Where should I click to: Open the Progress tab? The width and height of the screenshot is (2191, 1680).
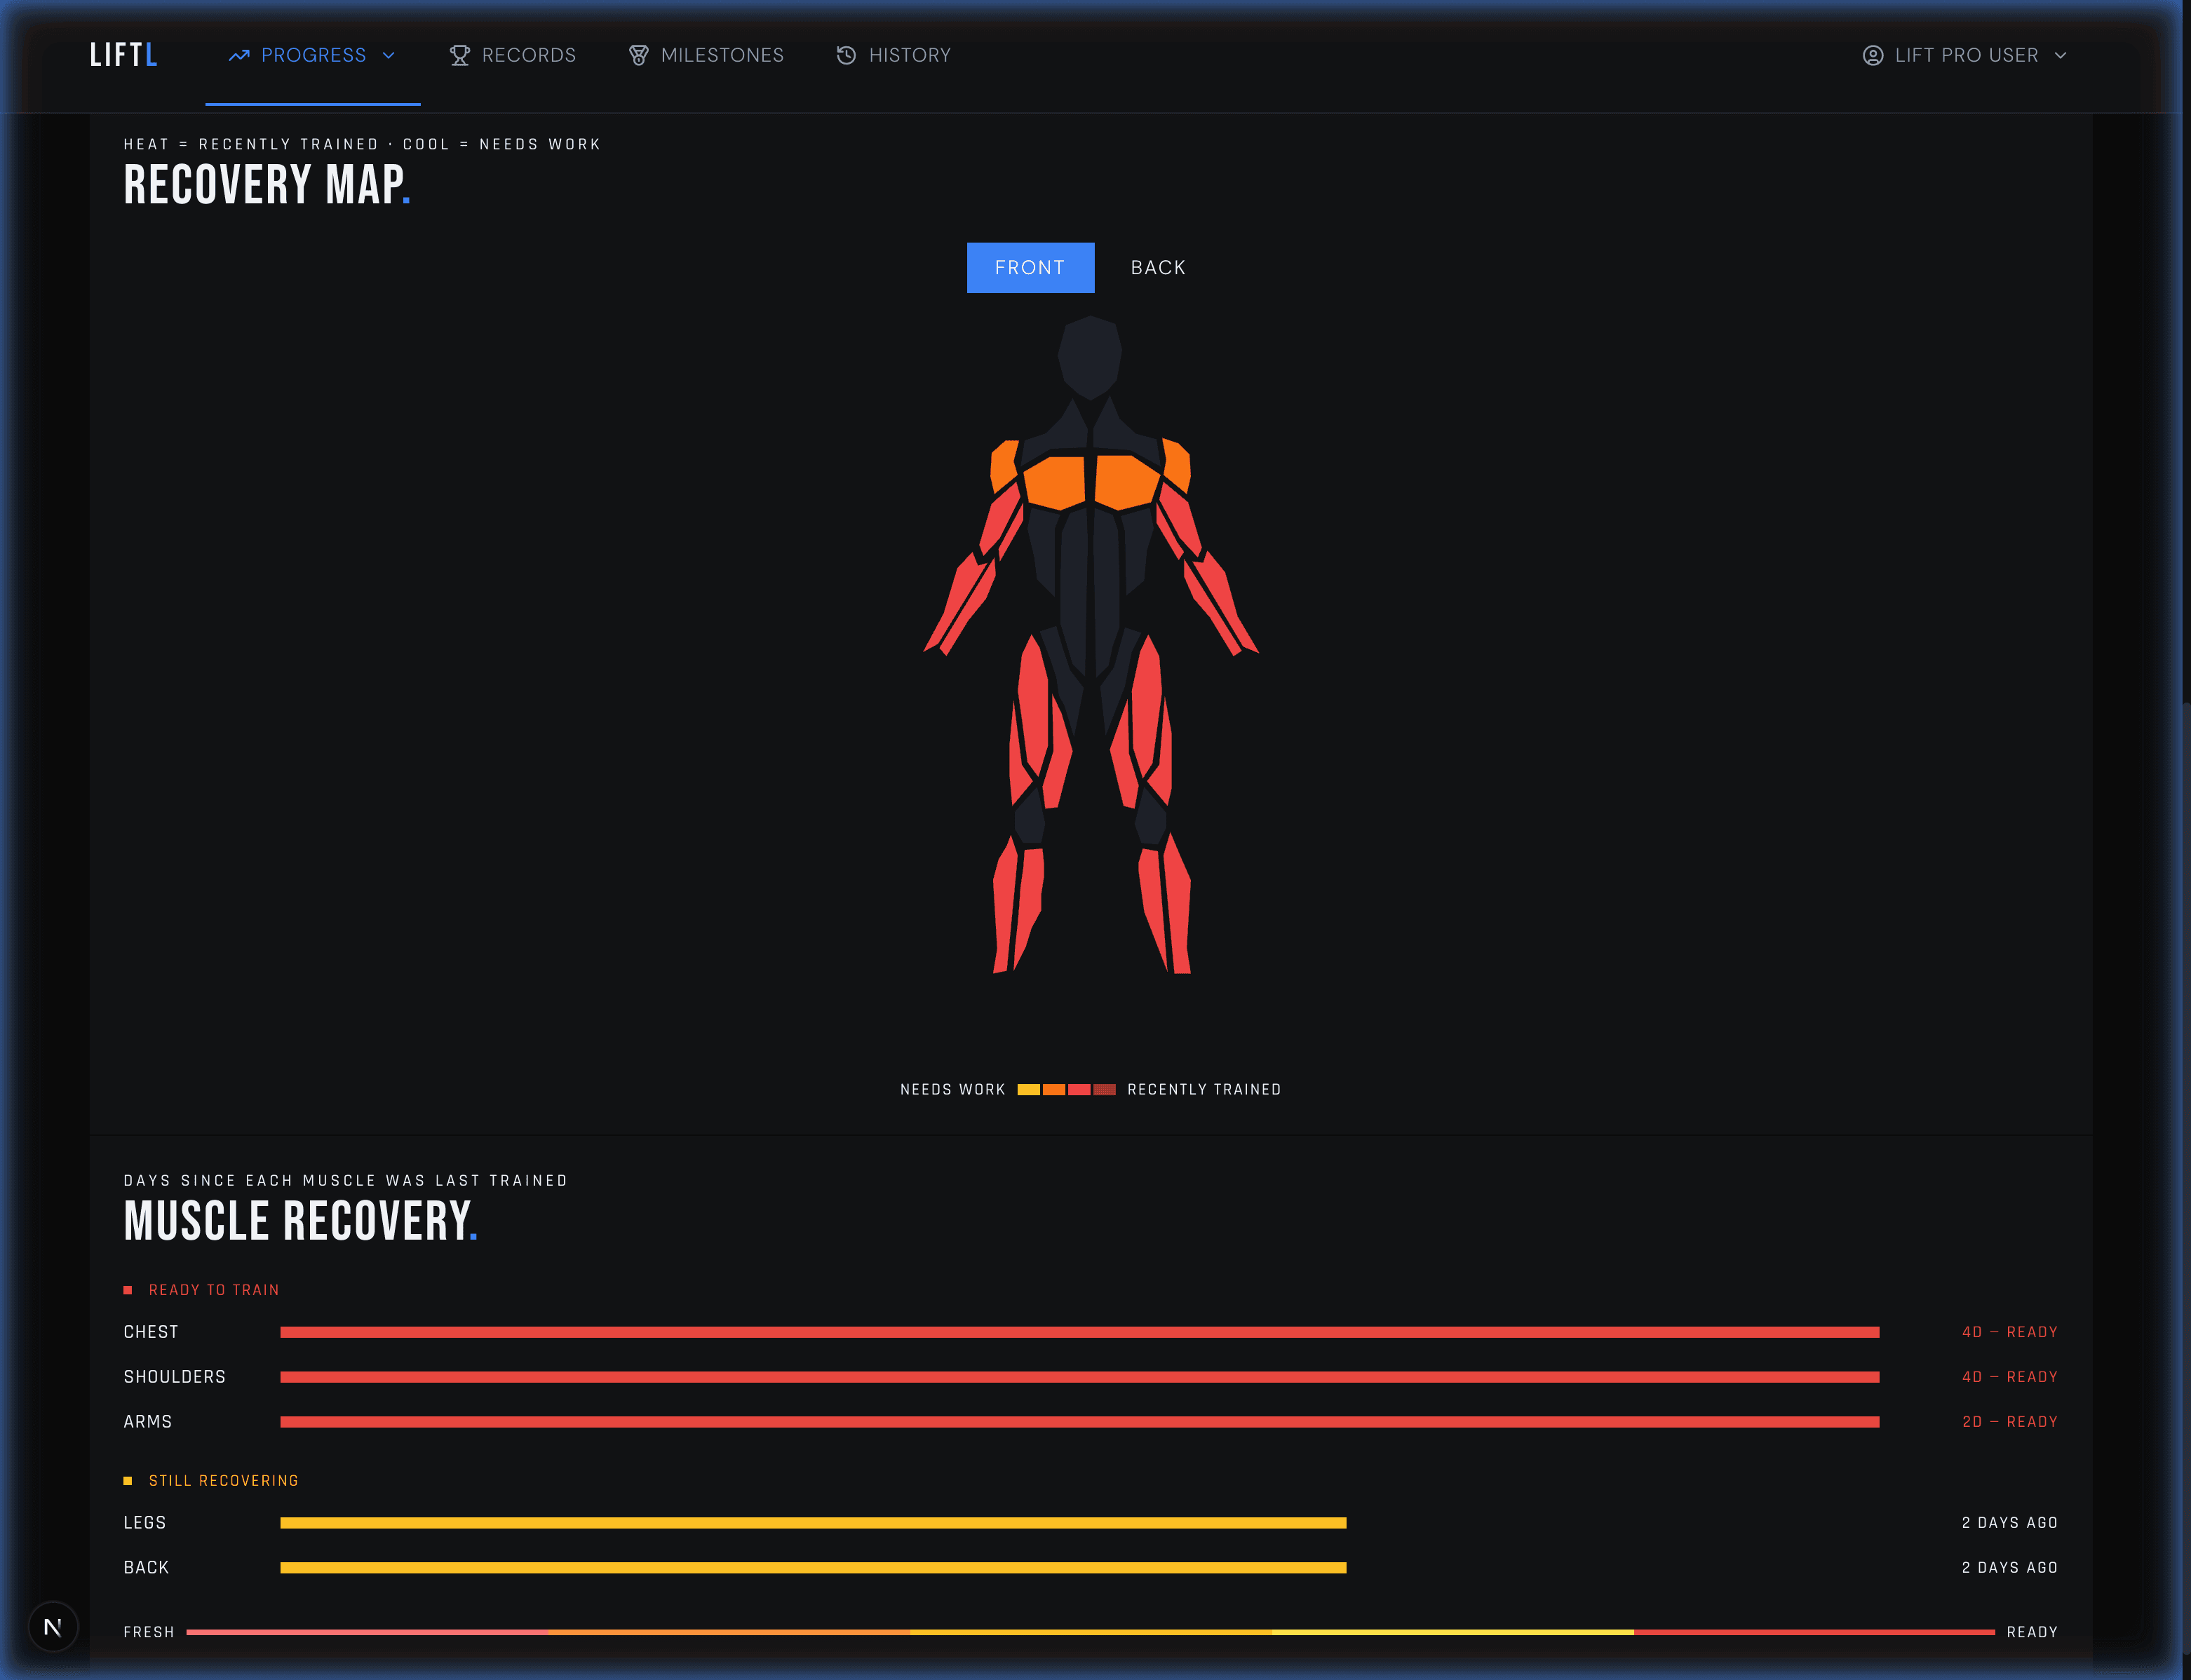coord(313,56)
